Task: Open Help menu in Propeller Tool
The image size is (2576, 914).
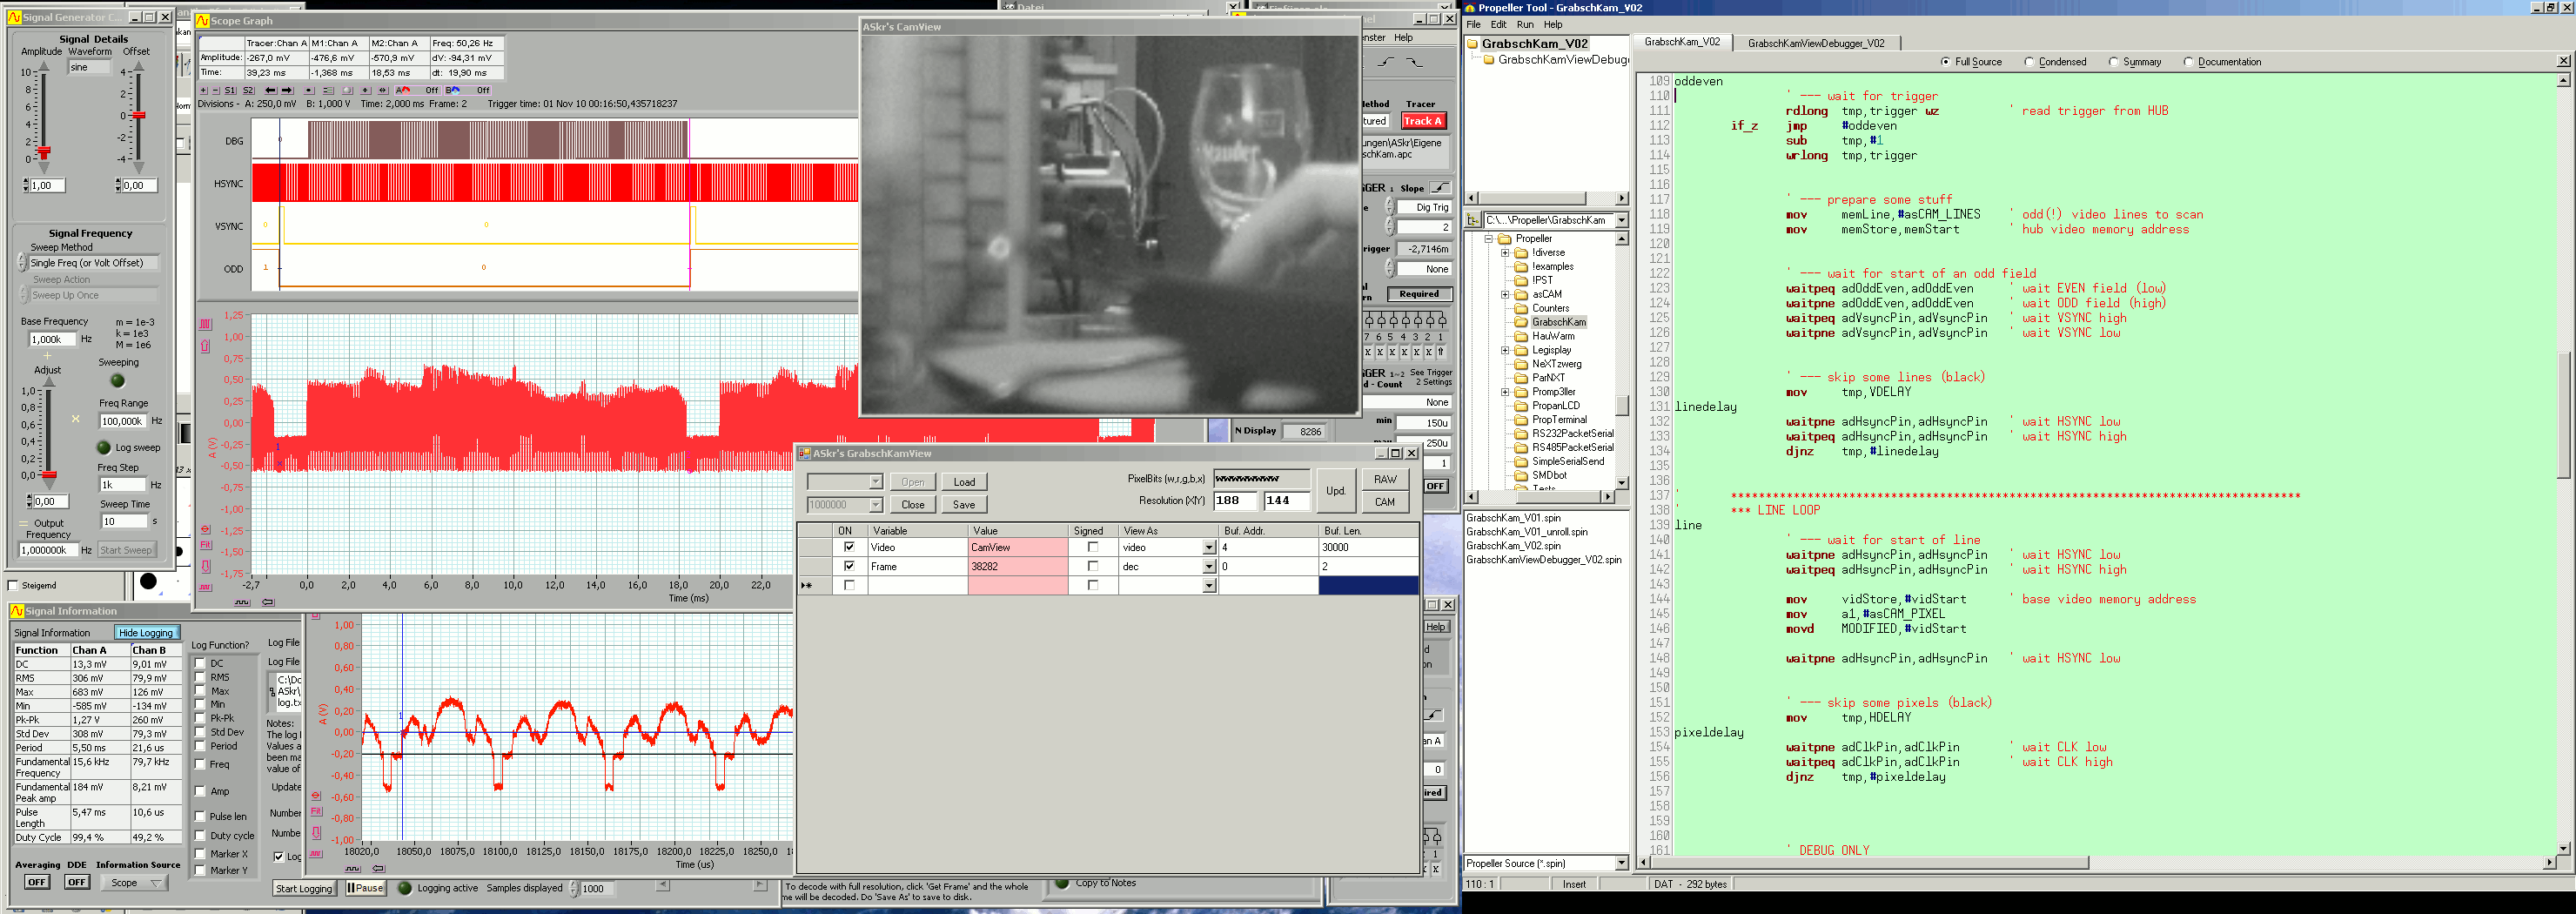Action: click(x=1553, y=25)
